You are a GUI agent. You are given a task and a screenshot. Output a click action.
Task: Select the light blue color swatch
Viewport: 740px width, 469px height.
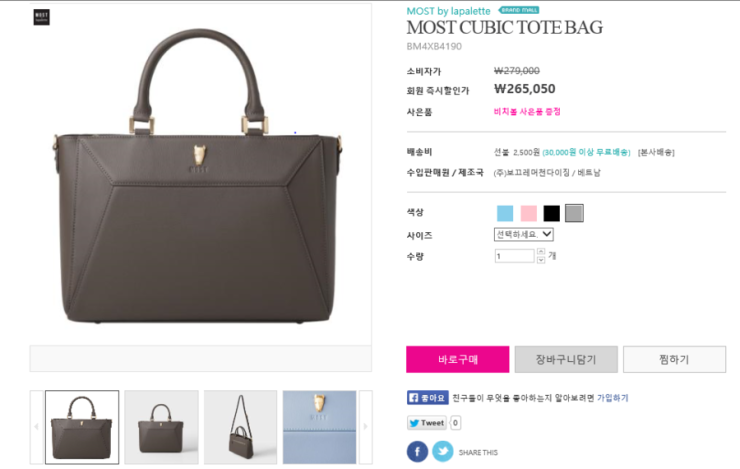(505, 213)
